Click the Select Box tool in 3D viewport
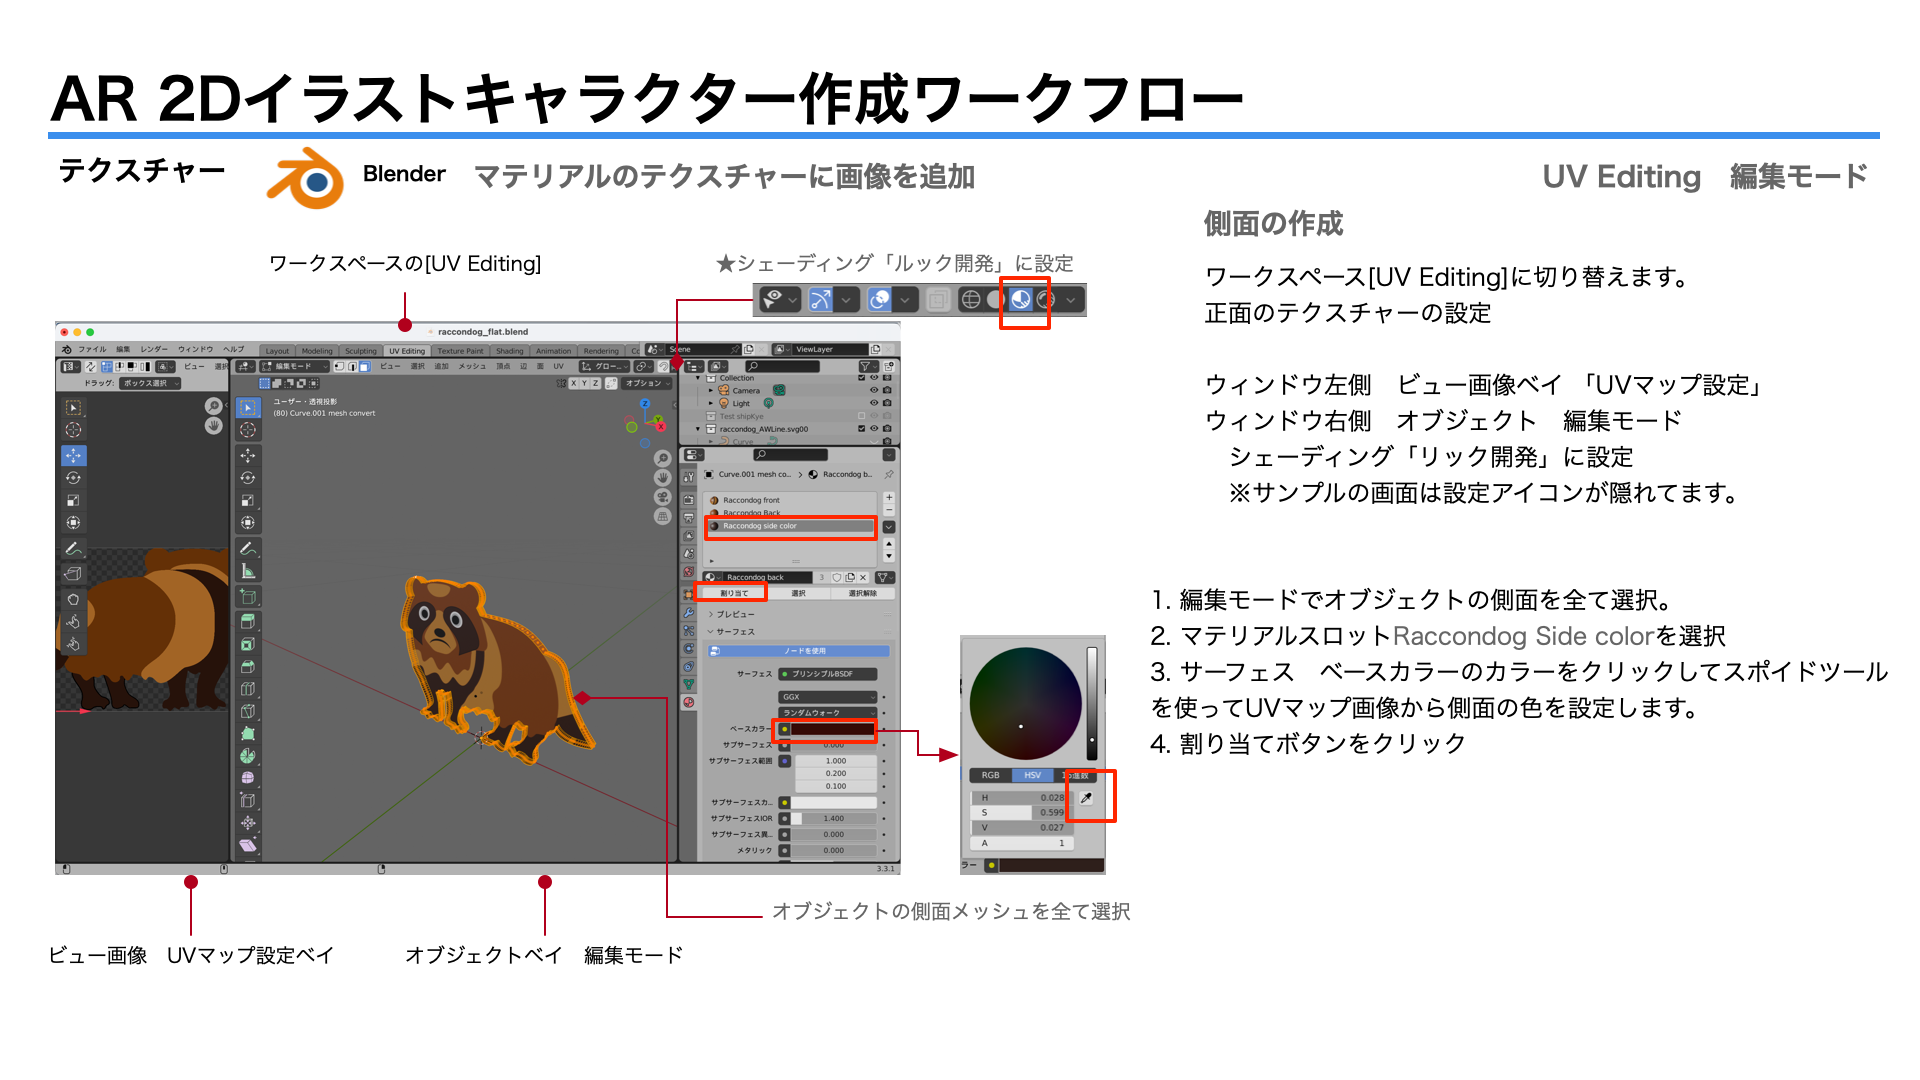Screen dimensions: 1920x1080 [248, 408]
